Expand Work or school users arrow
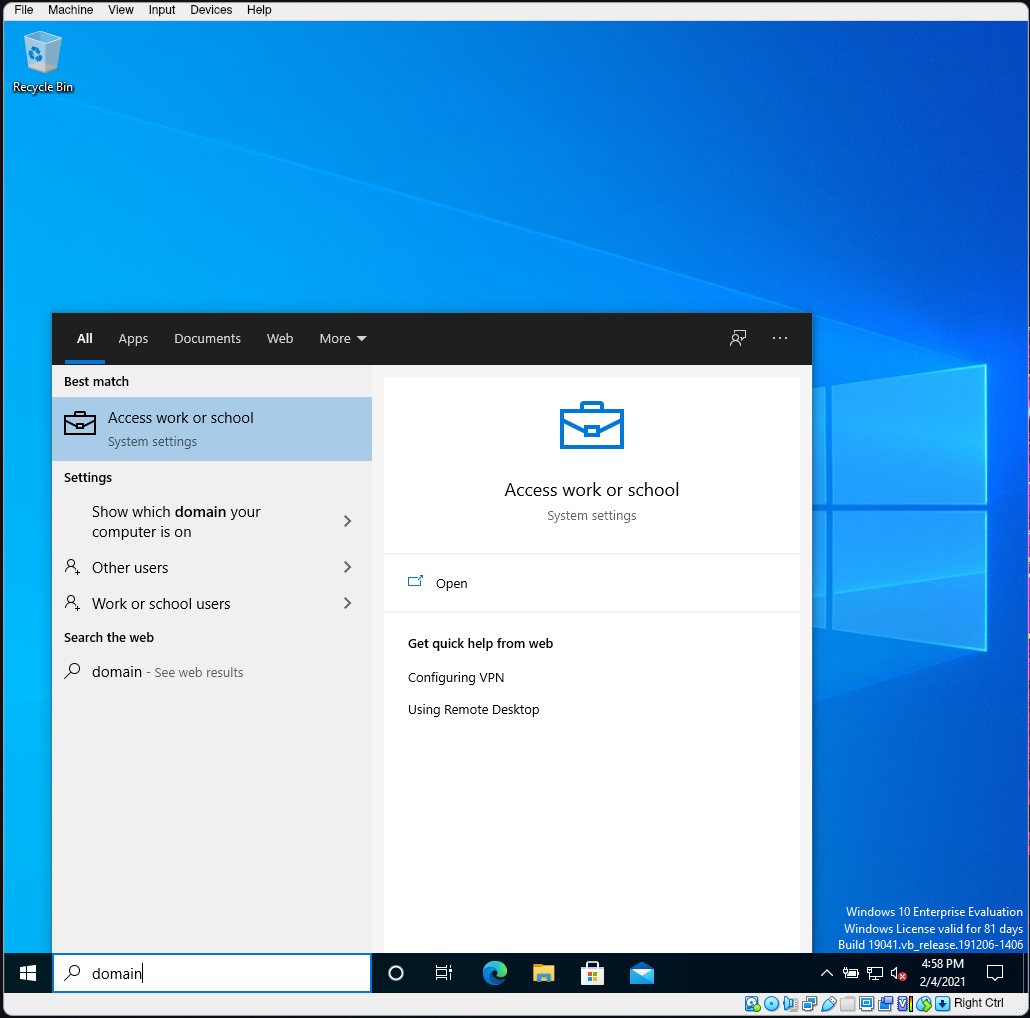The image size is (1030, 1018). tap(347, 603)
